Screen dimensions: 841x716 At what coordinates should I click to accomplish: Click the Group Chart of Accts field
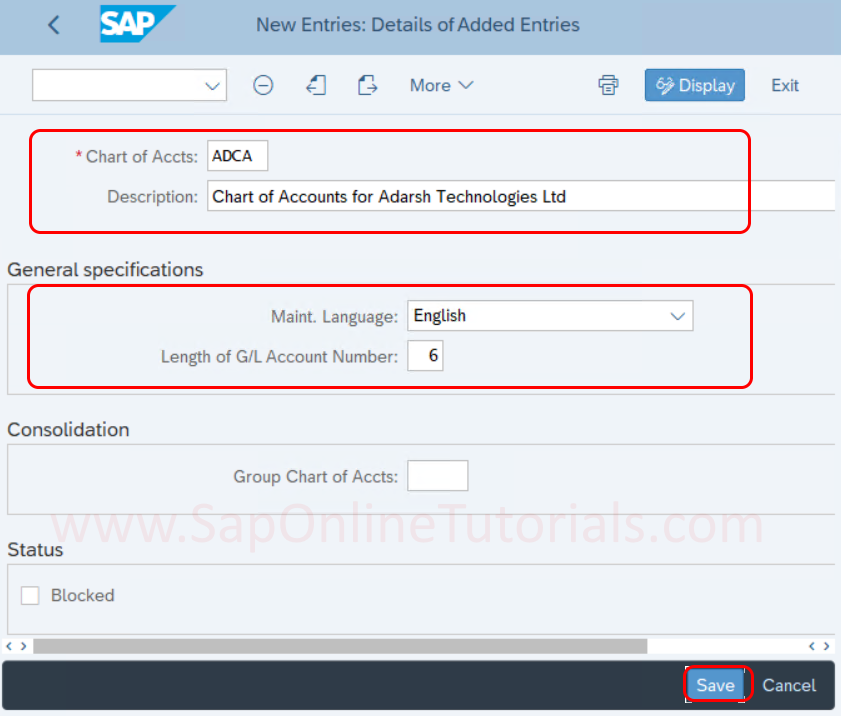click(x=437, y=475)
